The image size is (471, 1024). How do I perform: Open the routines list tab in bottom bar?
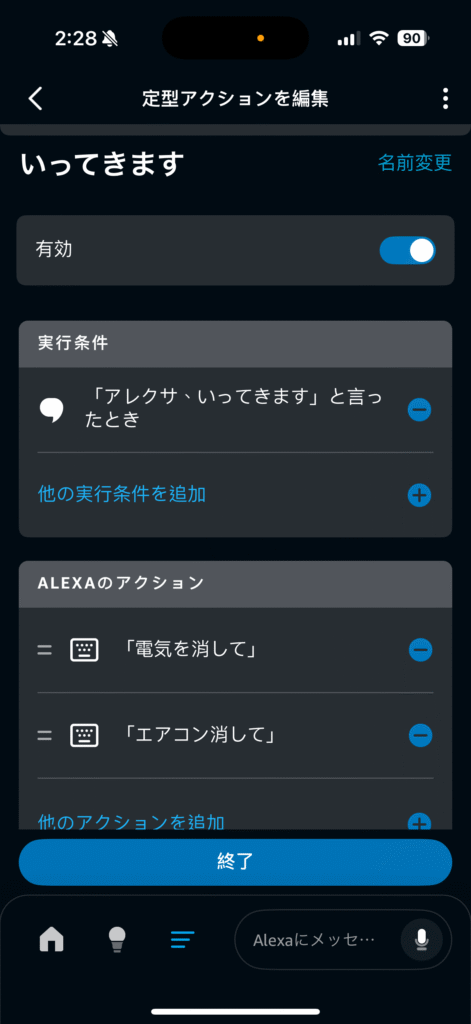pos(182,940)
